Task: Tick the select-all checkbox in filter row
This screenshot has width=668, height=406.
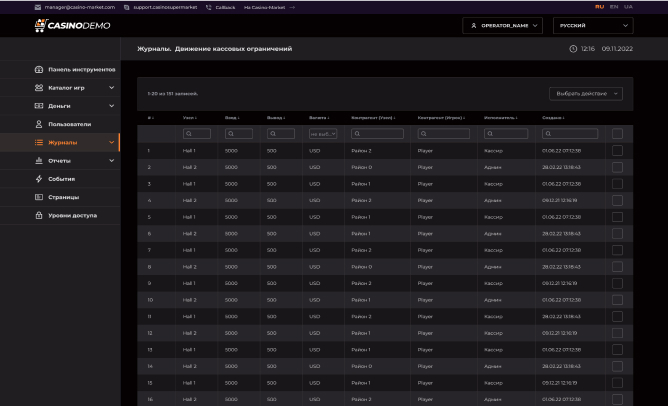Action: point(617,133)
